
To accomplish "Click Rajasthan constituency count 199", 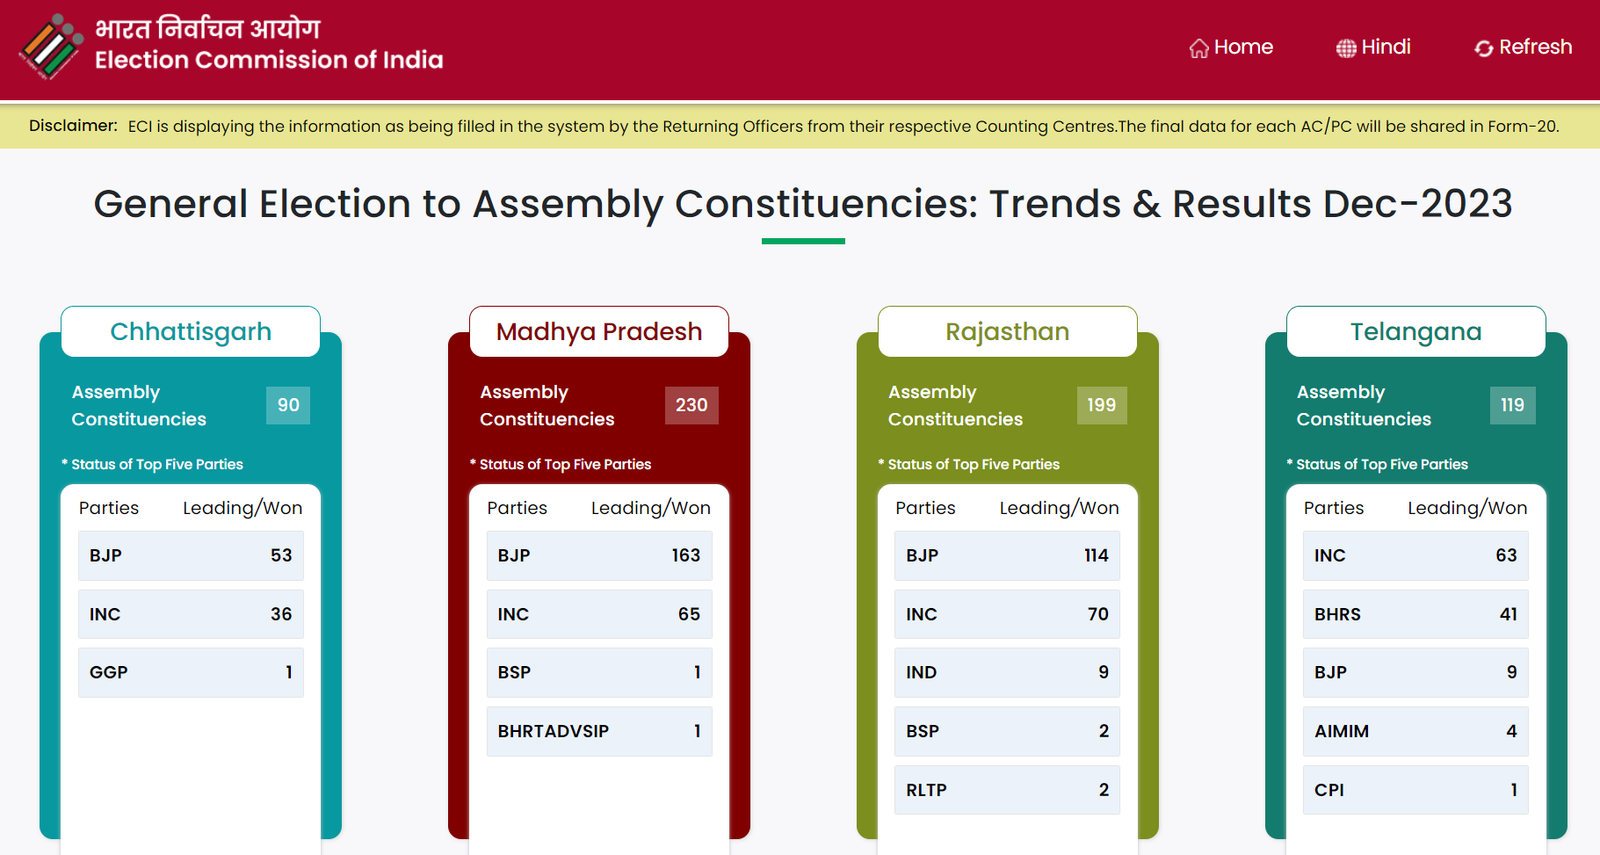I will [1101, 405].
